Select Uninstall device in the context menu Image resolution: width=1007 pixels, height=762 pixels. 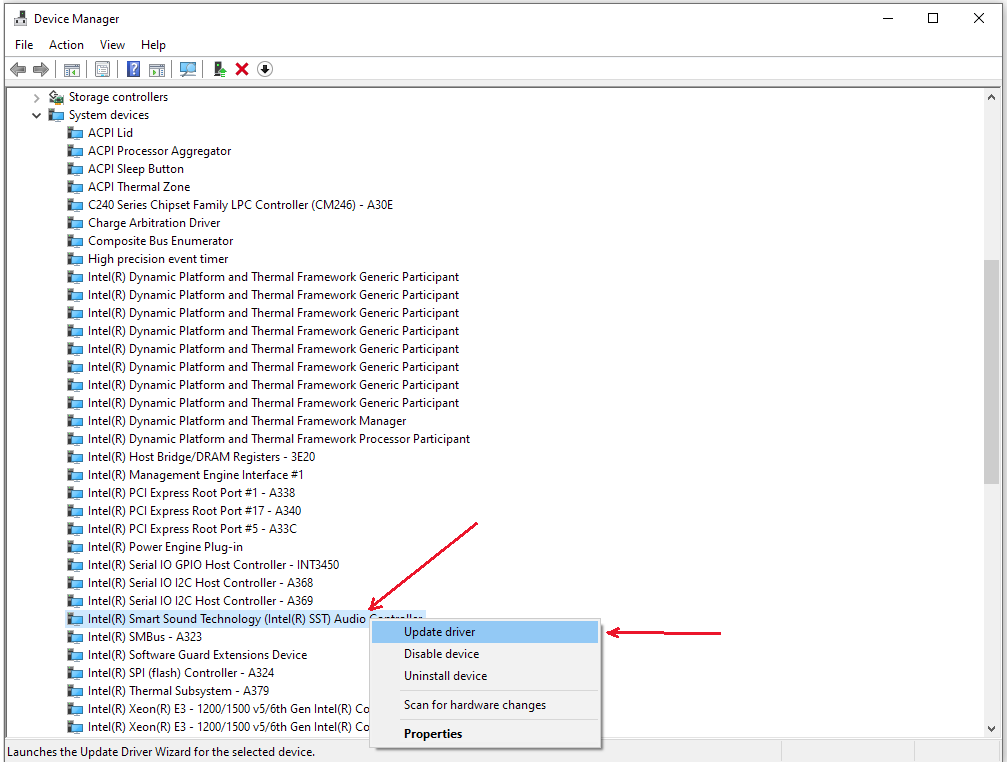(485, 676)
